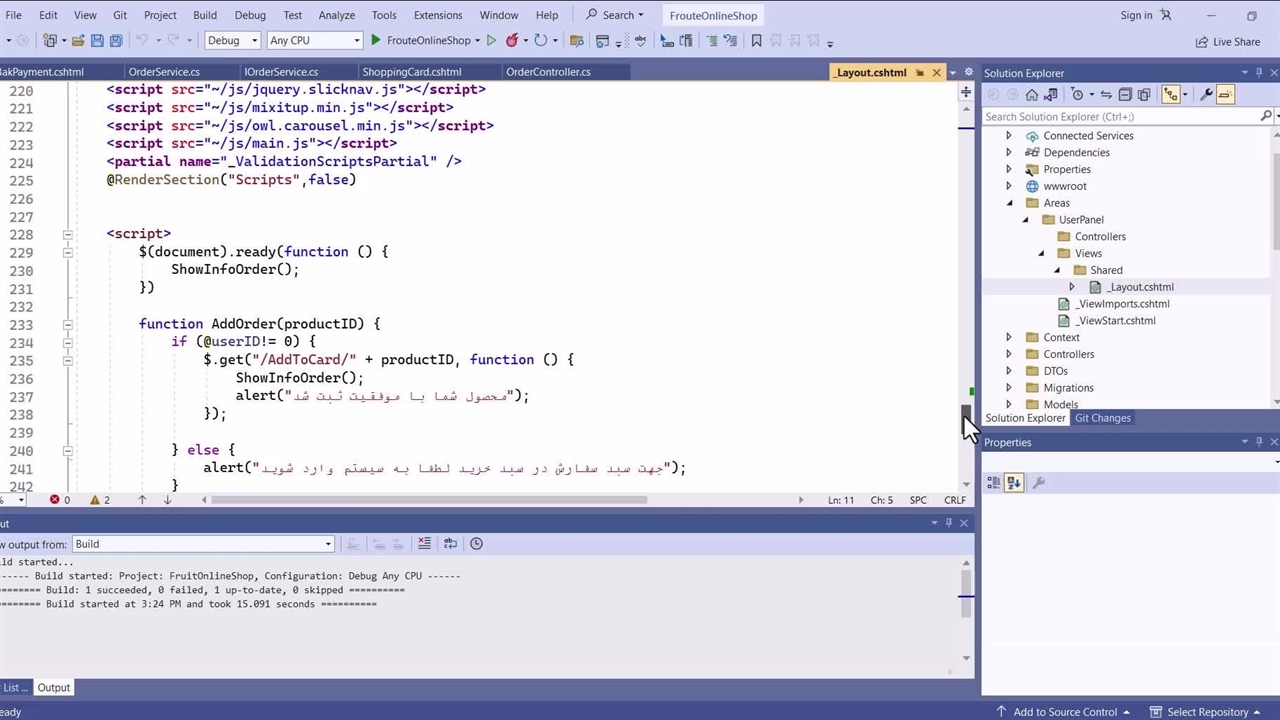
Task: Run the FrouteOnlineShop project
Action: (x=420, y=41)
